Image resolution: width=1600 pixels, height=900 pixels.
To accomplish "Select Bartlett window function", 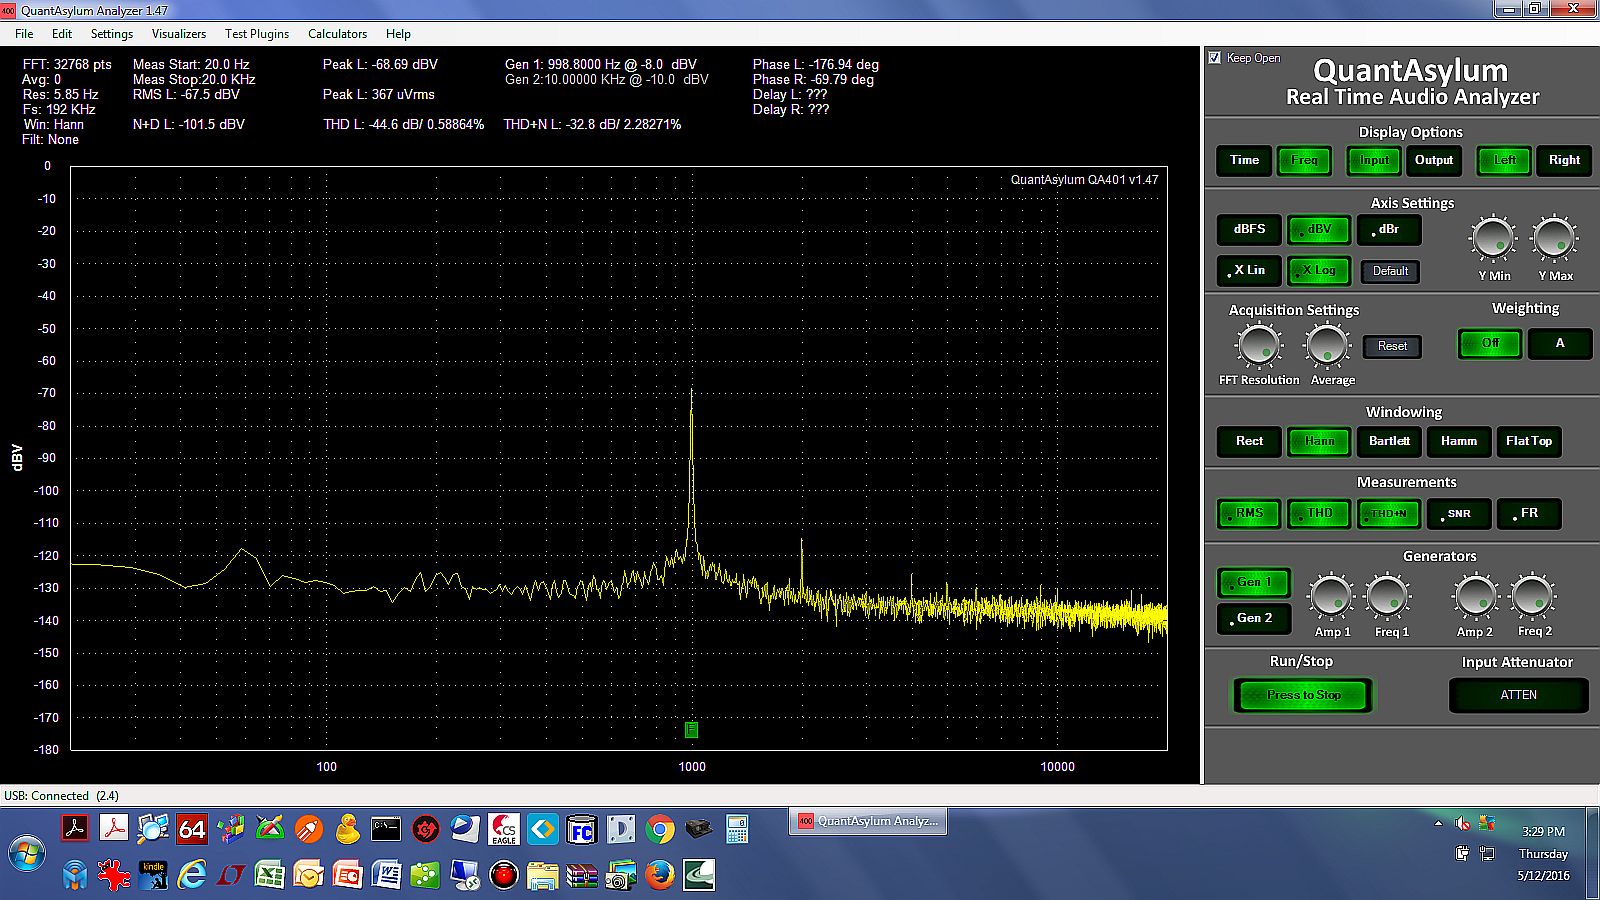I will click(x=1389, y=441).
